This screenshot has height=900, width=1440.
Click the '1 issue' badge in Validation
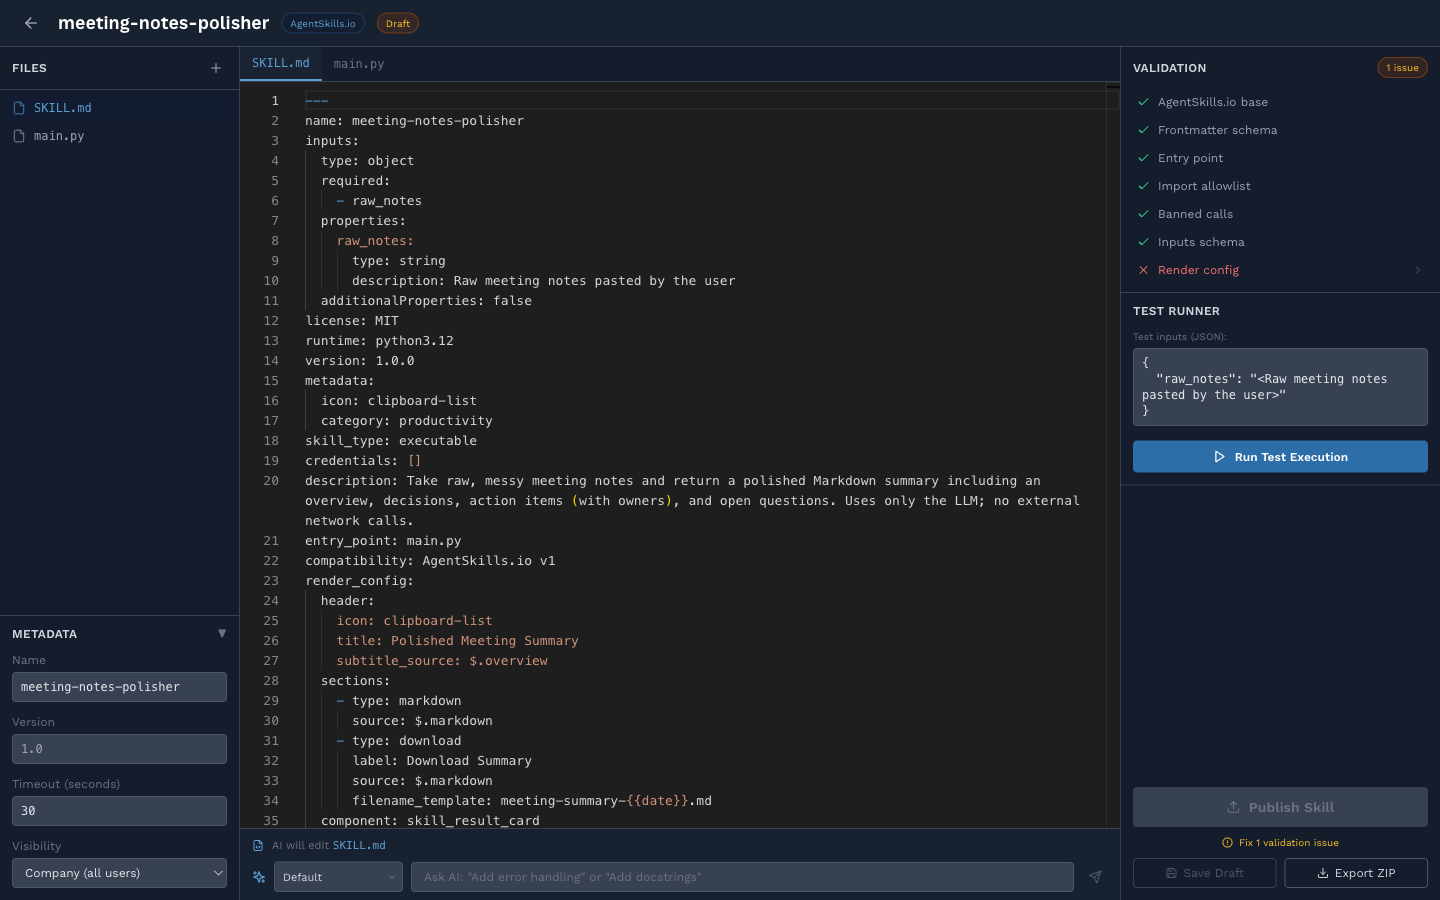(x=1402, y=67)
